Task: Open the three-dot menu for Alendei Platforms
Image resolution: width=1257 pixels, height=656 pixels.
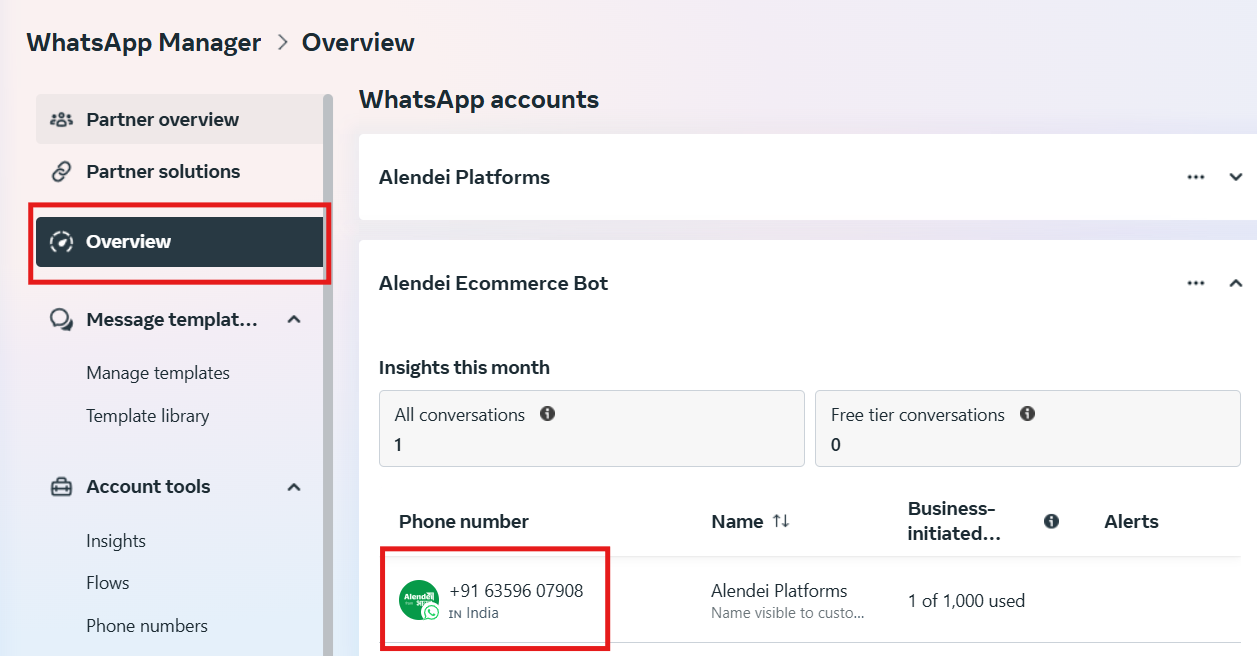Action: click(x=1196, y=177)
